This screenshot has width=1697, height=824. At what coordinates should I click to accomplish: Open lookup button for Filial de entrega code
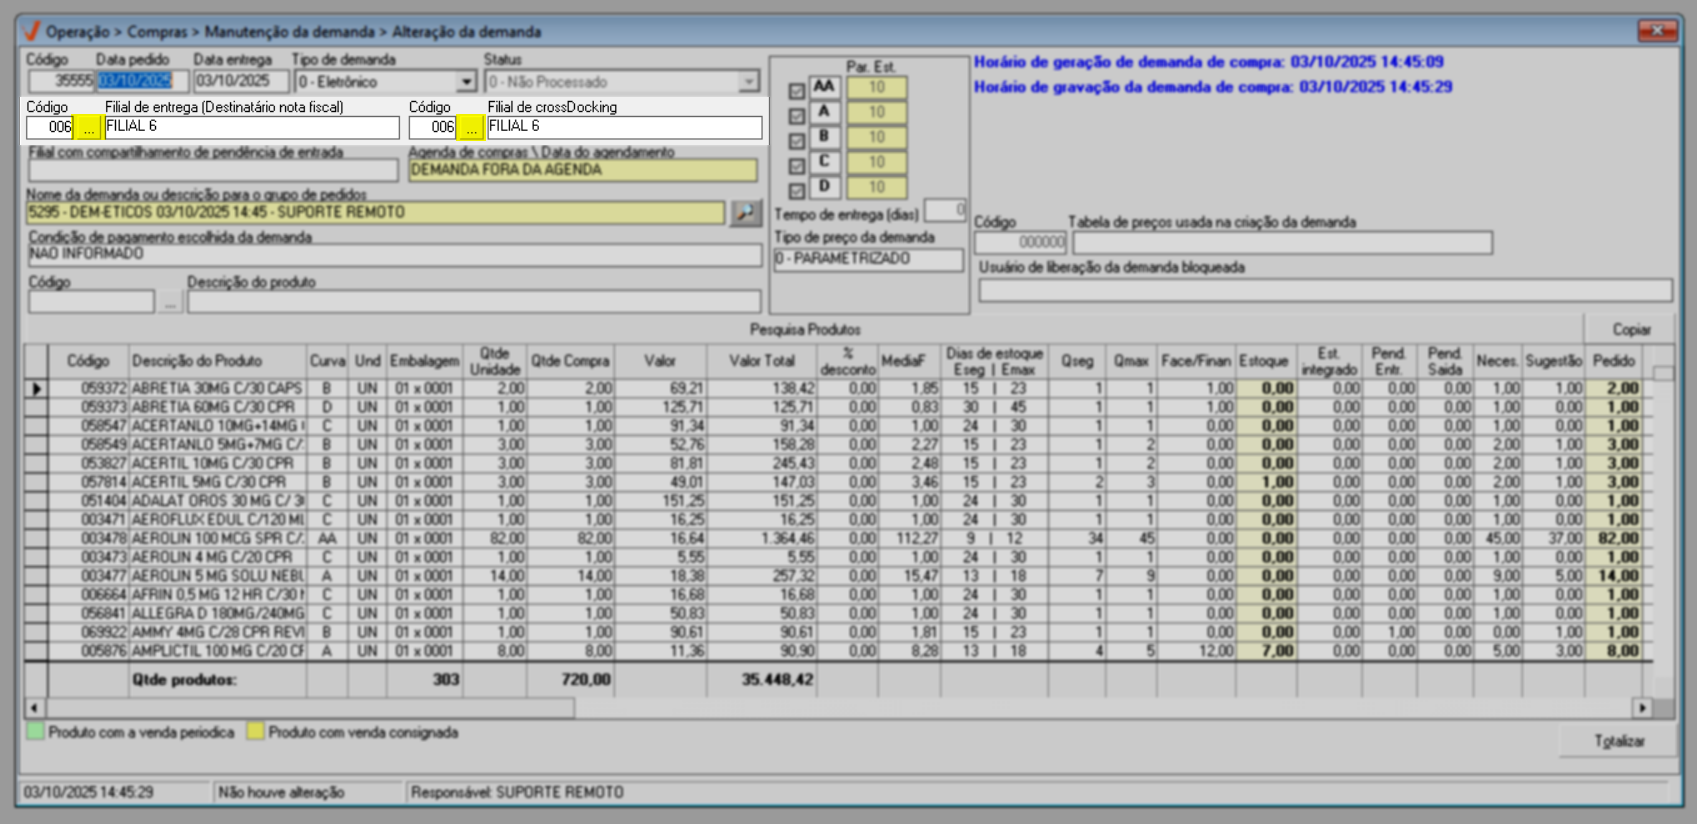[x=89, y=128]
